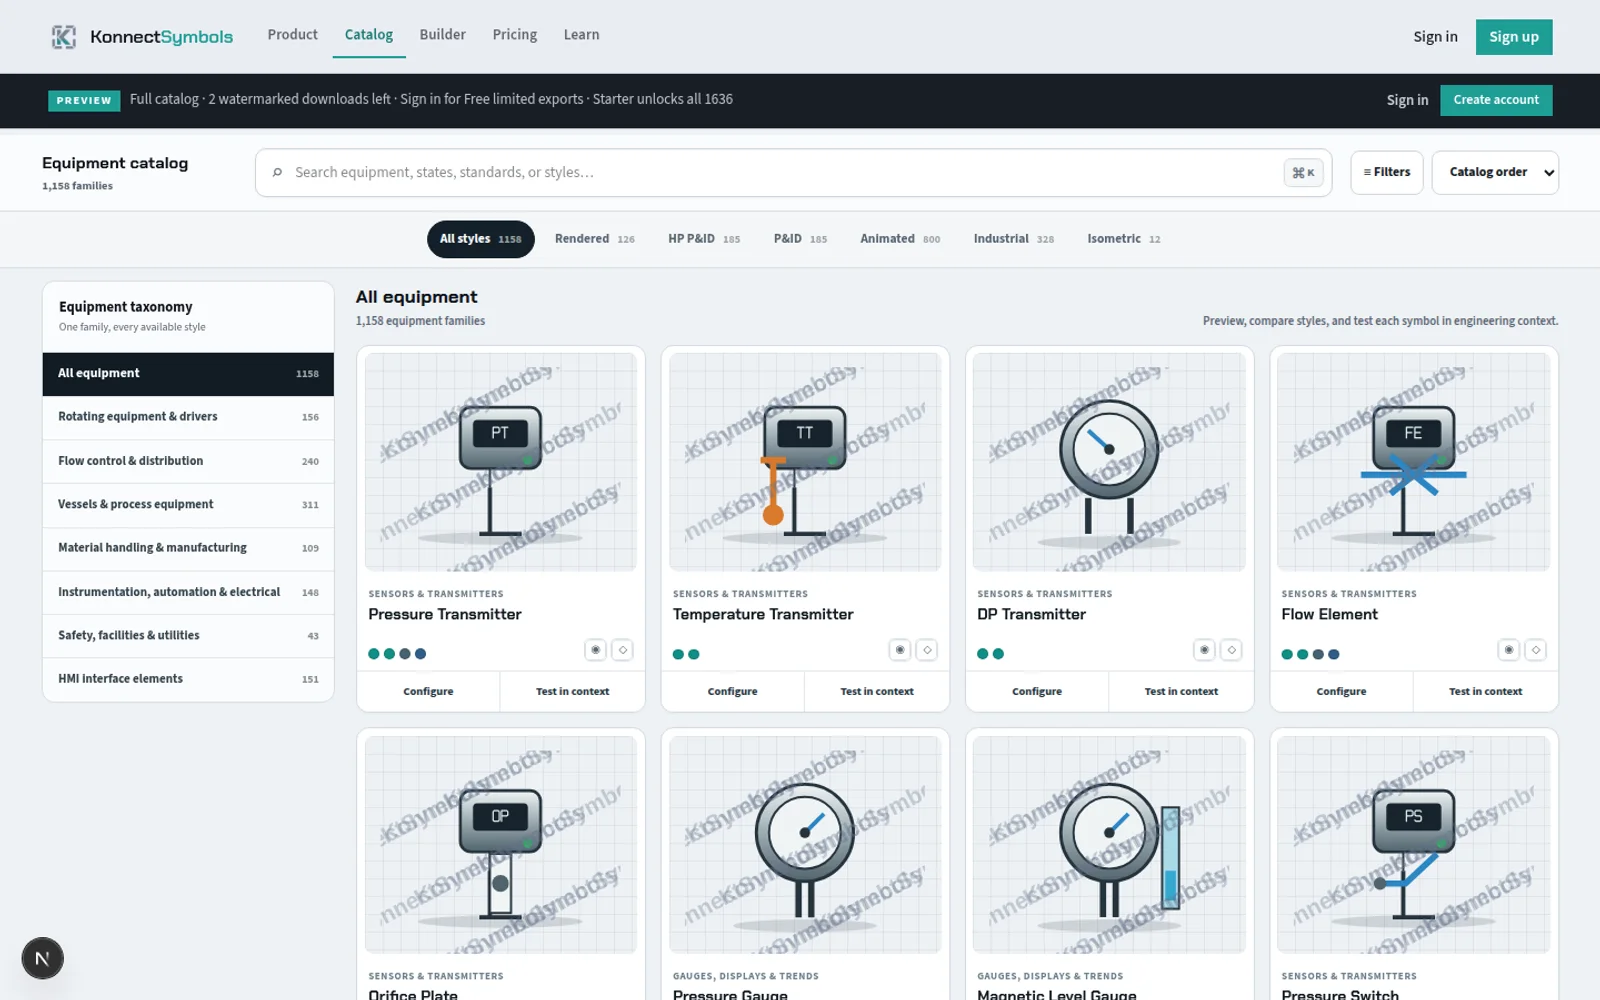1600x1000 pixels.
Task: Open the Pressure Gauge symbol preview
Action: (805, 844)
